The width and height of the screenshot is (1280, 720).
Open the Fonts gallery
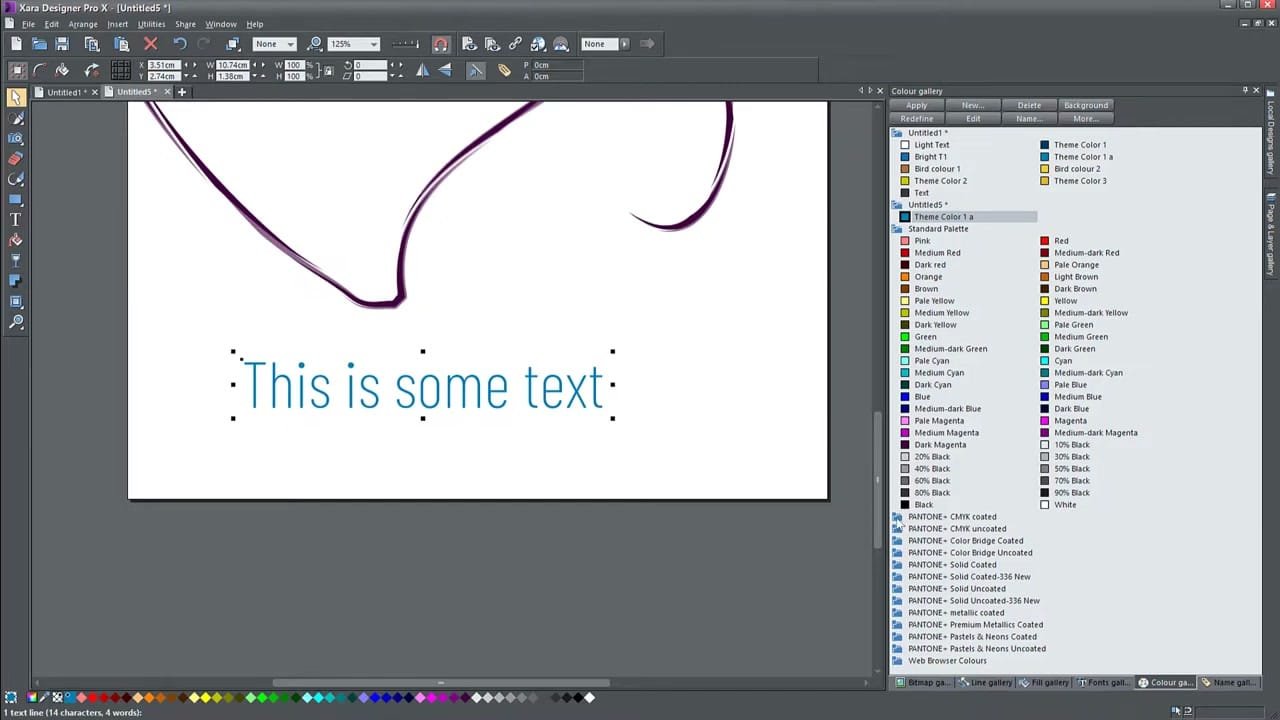point(1105,682)
